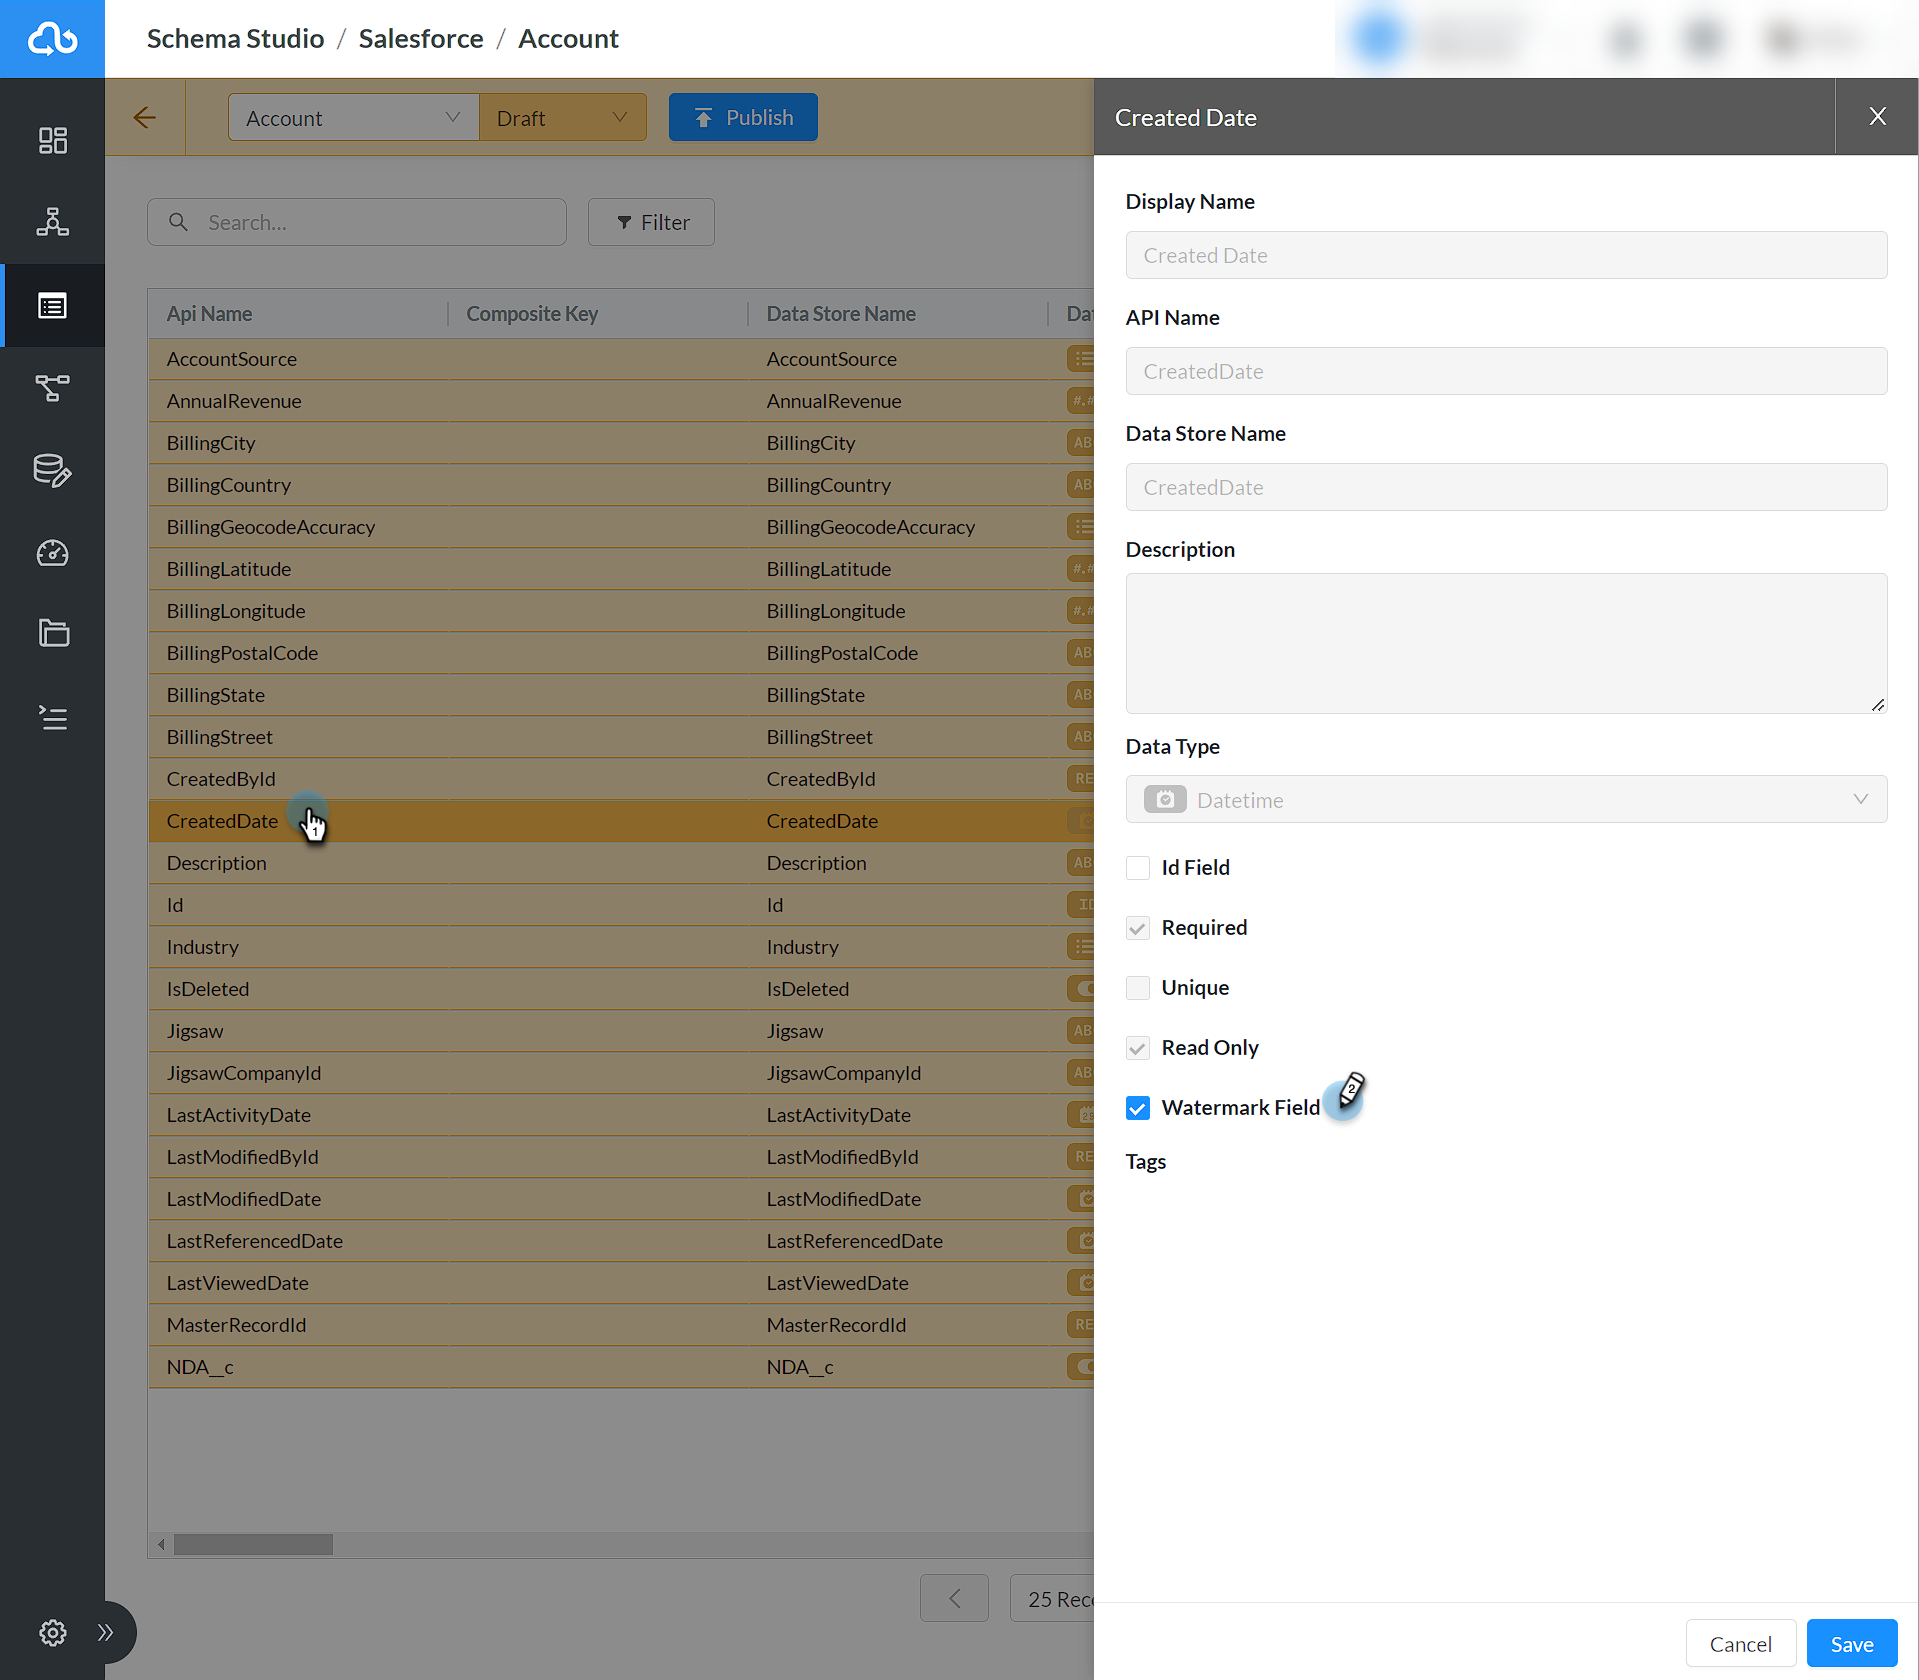Toggle the Required checkbox

pyautogui.click(x=1137, y=928)
